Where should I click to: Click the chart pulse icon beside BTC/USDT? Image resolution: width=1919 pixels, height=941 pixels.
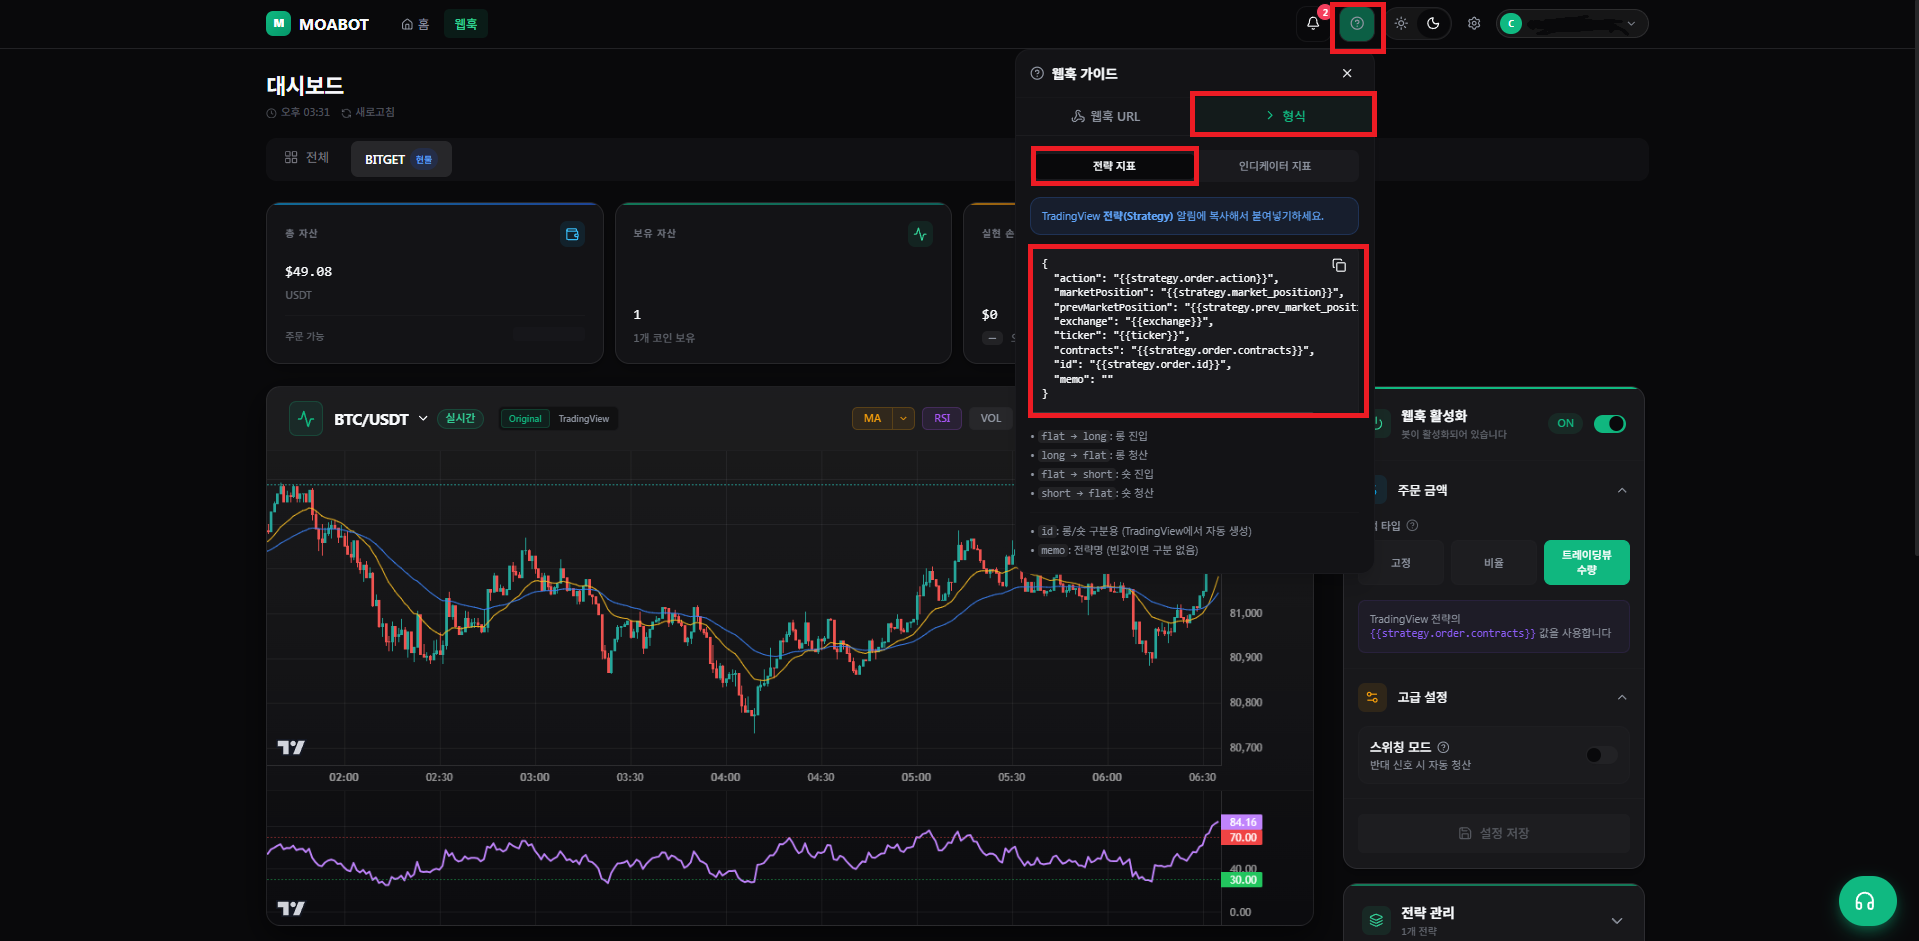(x=306, y=418)
